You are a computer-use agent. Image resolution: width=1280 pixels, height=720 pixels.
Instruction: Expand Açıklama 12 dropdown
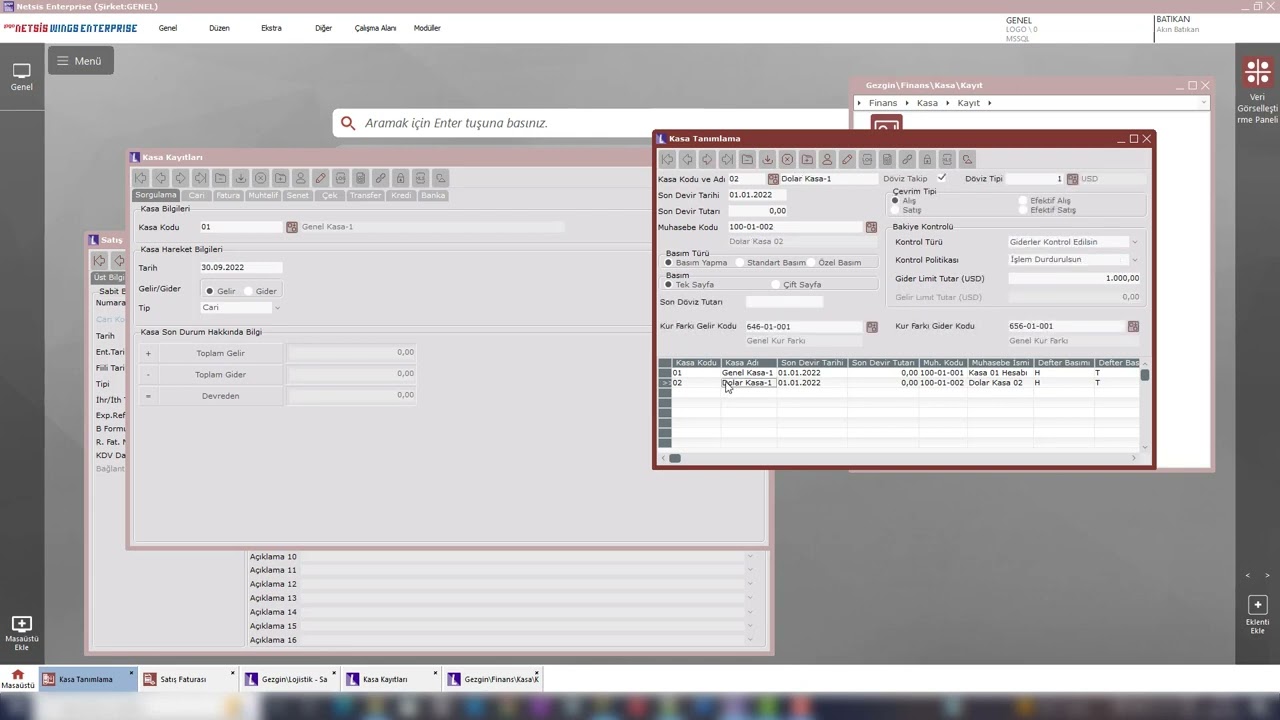click(750, 584)
